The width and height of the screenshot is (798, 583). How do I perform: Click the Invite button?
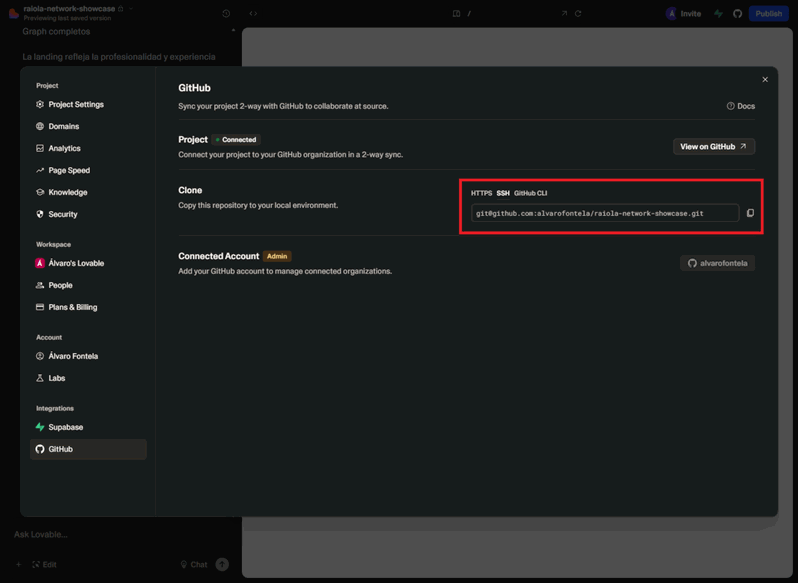[x=683, y=14]
